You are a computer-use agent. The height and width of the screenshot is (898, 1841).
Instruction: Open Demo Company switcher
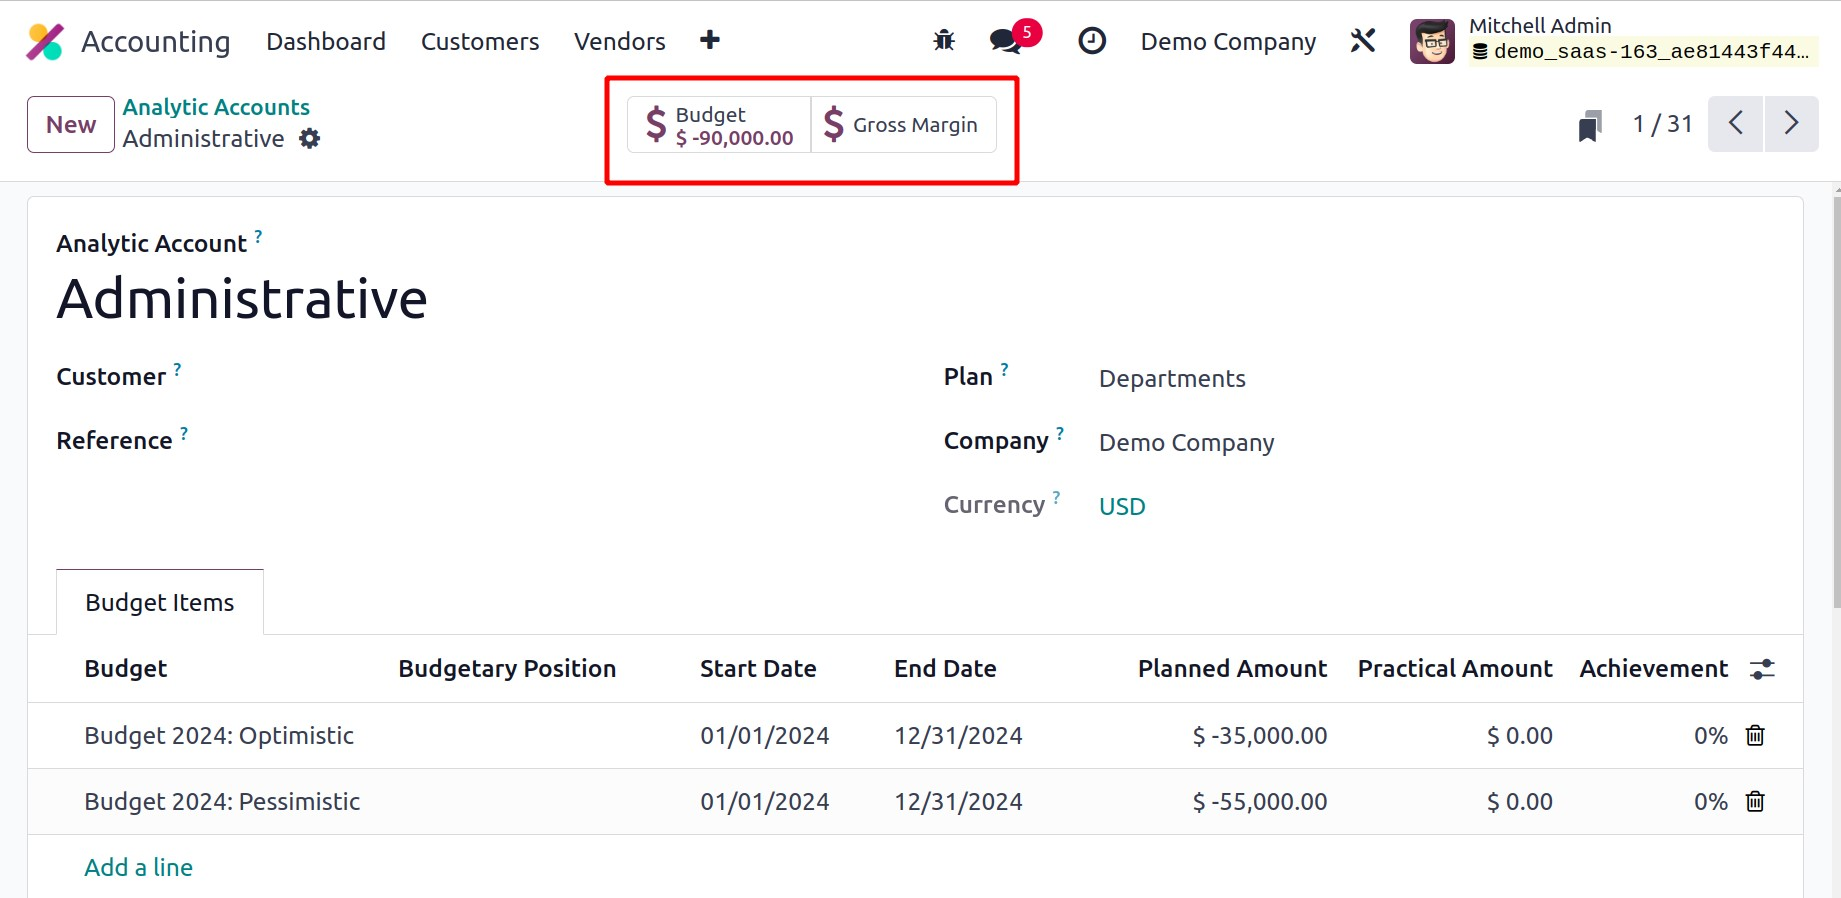click(x=1227, y=42)
